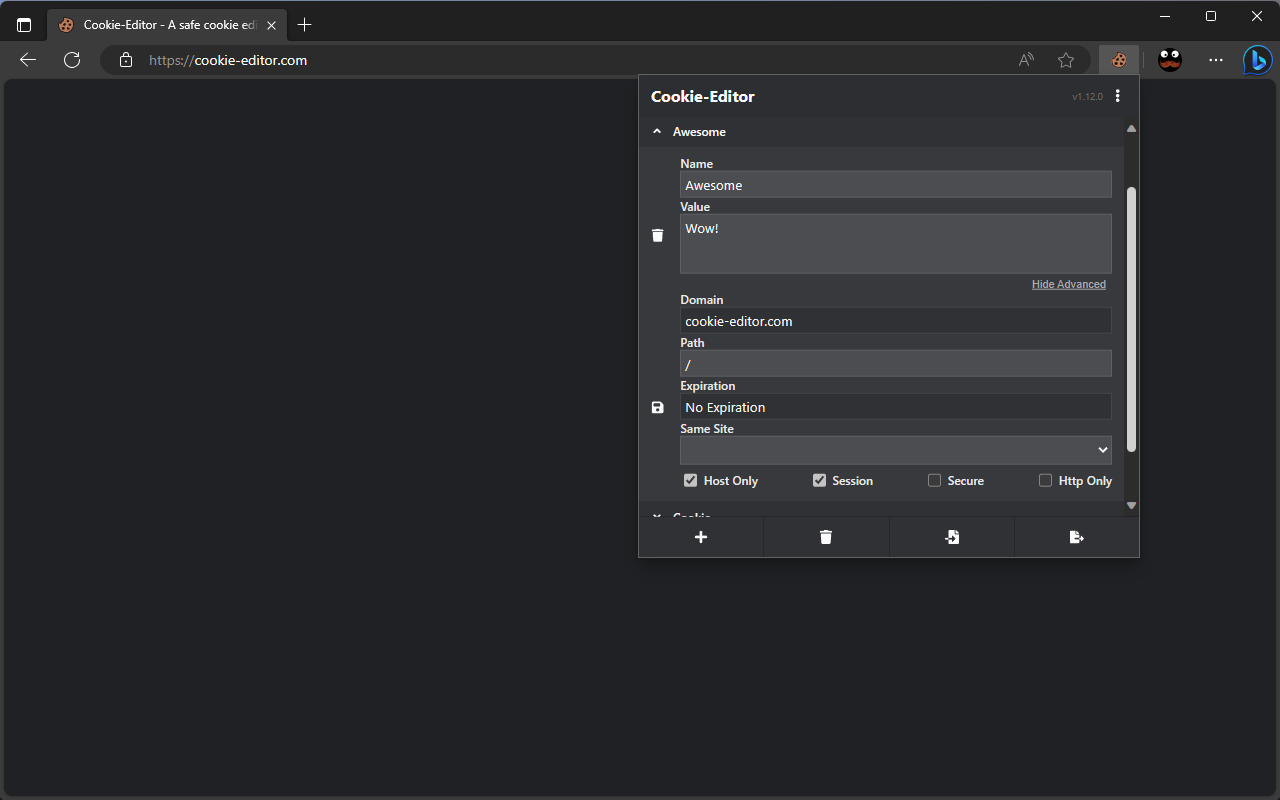The height and width of the screenshot is (800, 1280).
Task: Minimize the browser window
Action: [x=1165, y=16]
